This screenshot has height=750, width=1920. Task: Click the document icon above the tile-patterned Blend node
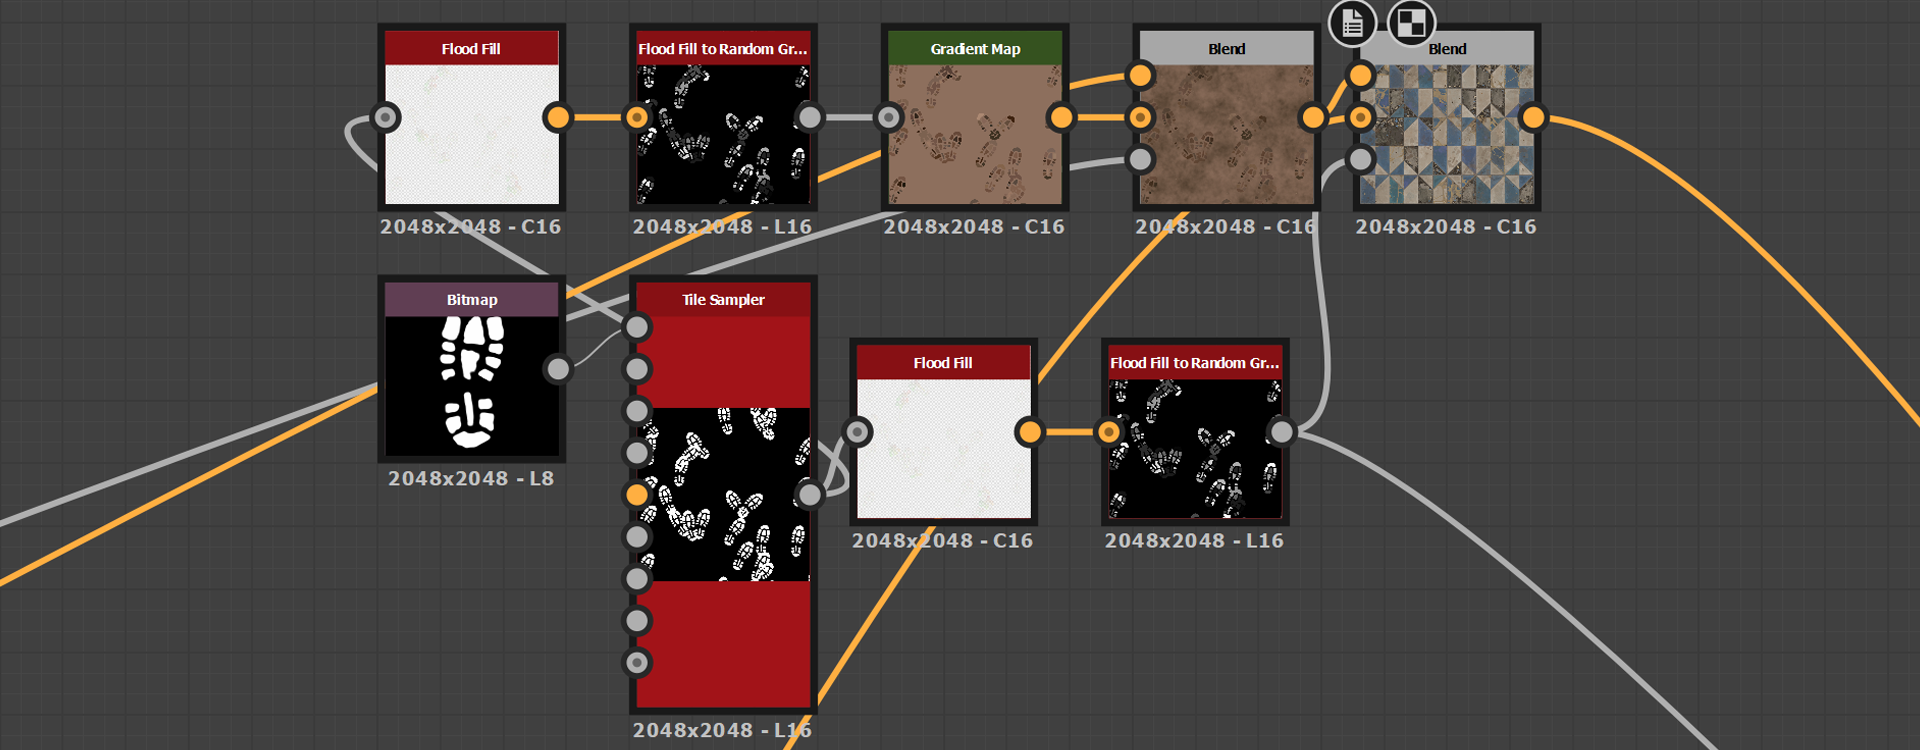[x=1352, y=23]
